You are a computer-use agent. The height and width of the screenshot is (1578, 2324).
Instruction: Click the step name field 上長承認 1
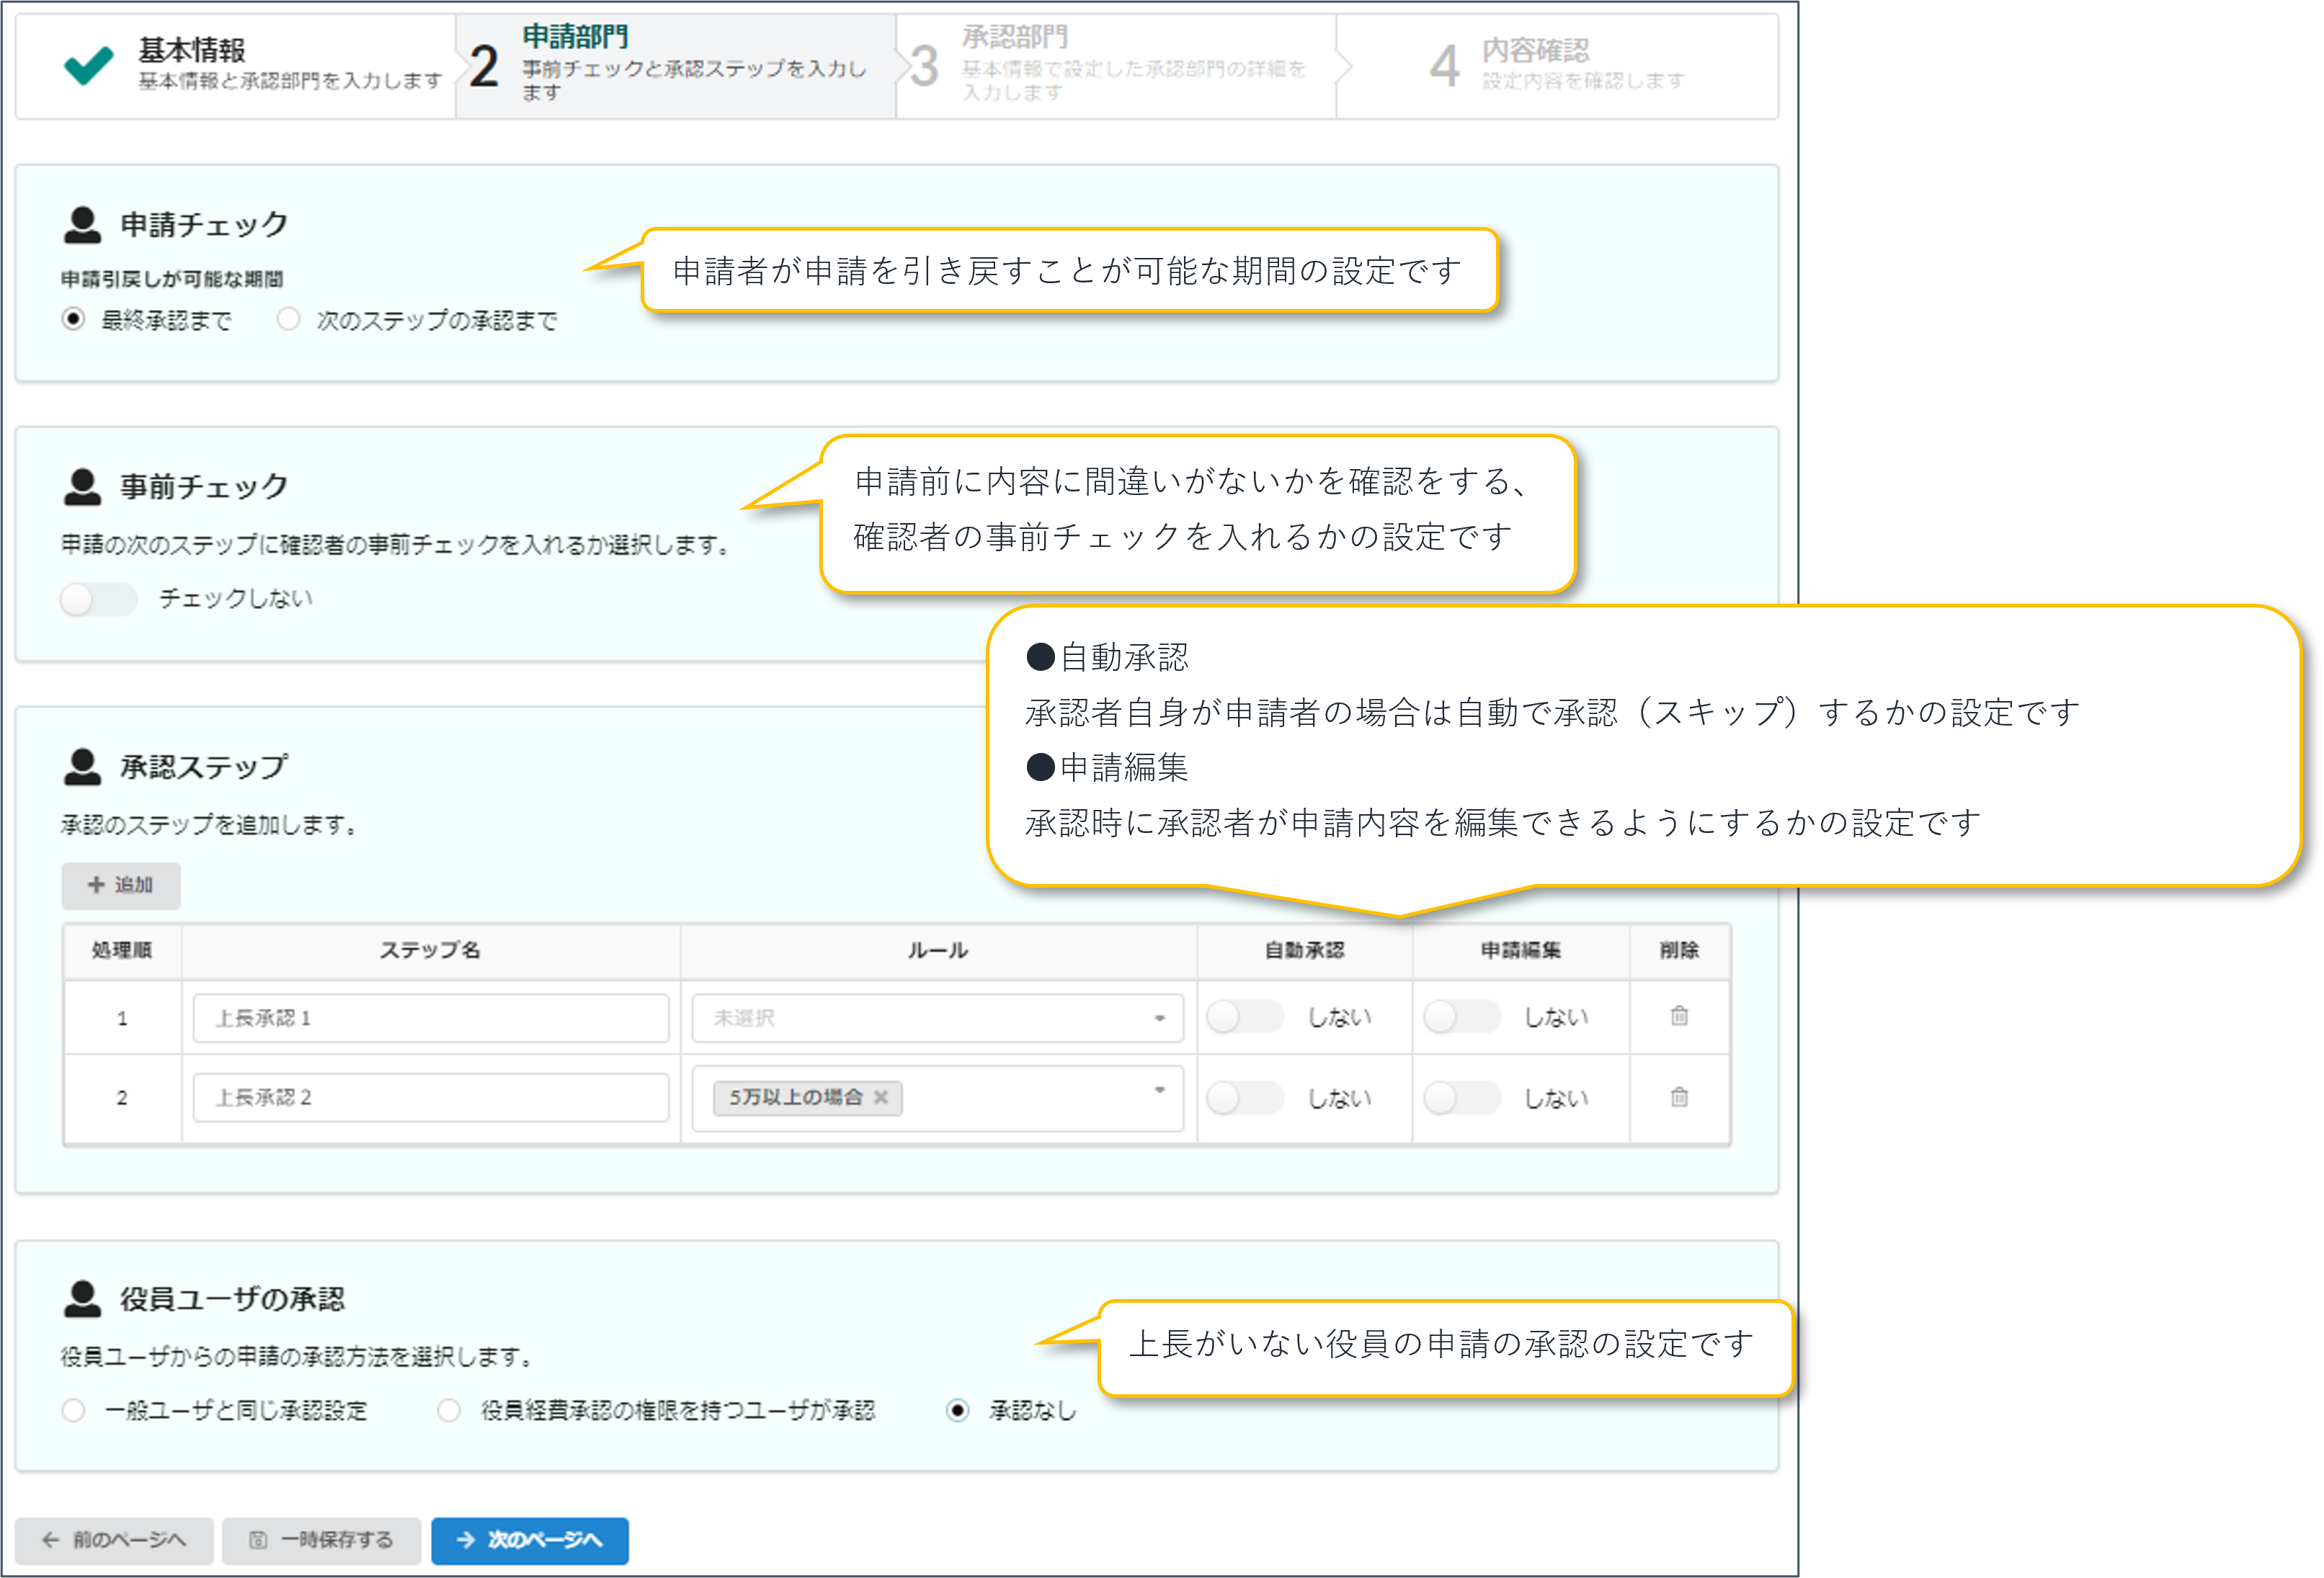[431, 1018]
